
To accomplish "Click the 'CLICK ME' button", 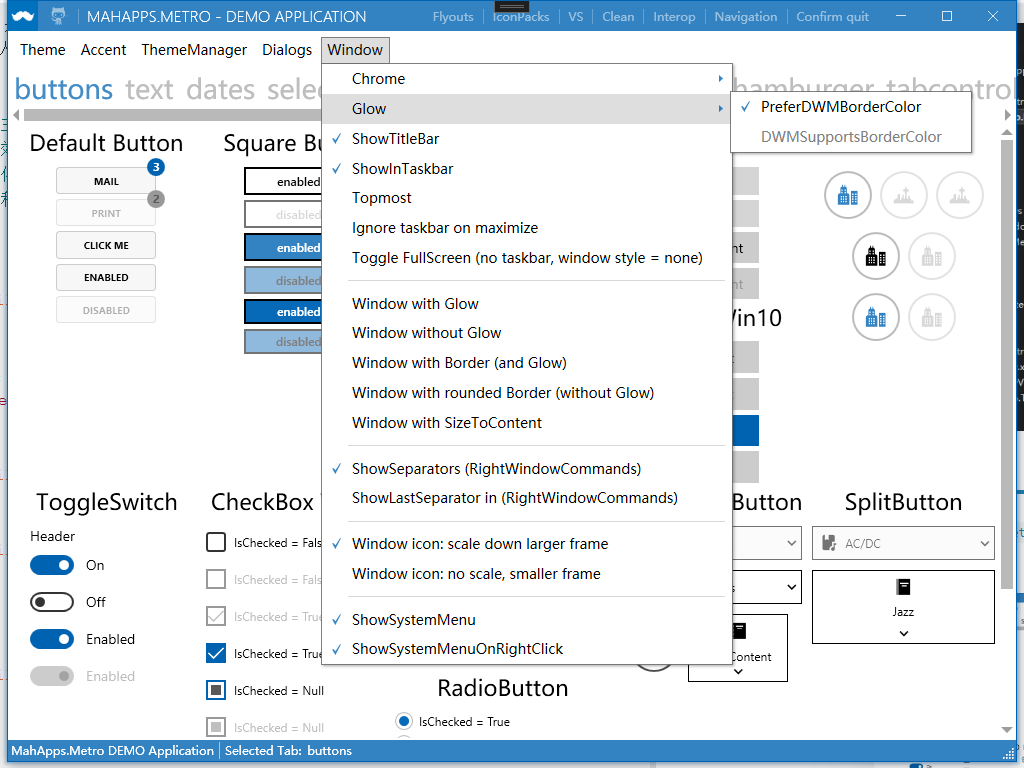I will (105, 245).
